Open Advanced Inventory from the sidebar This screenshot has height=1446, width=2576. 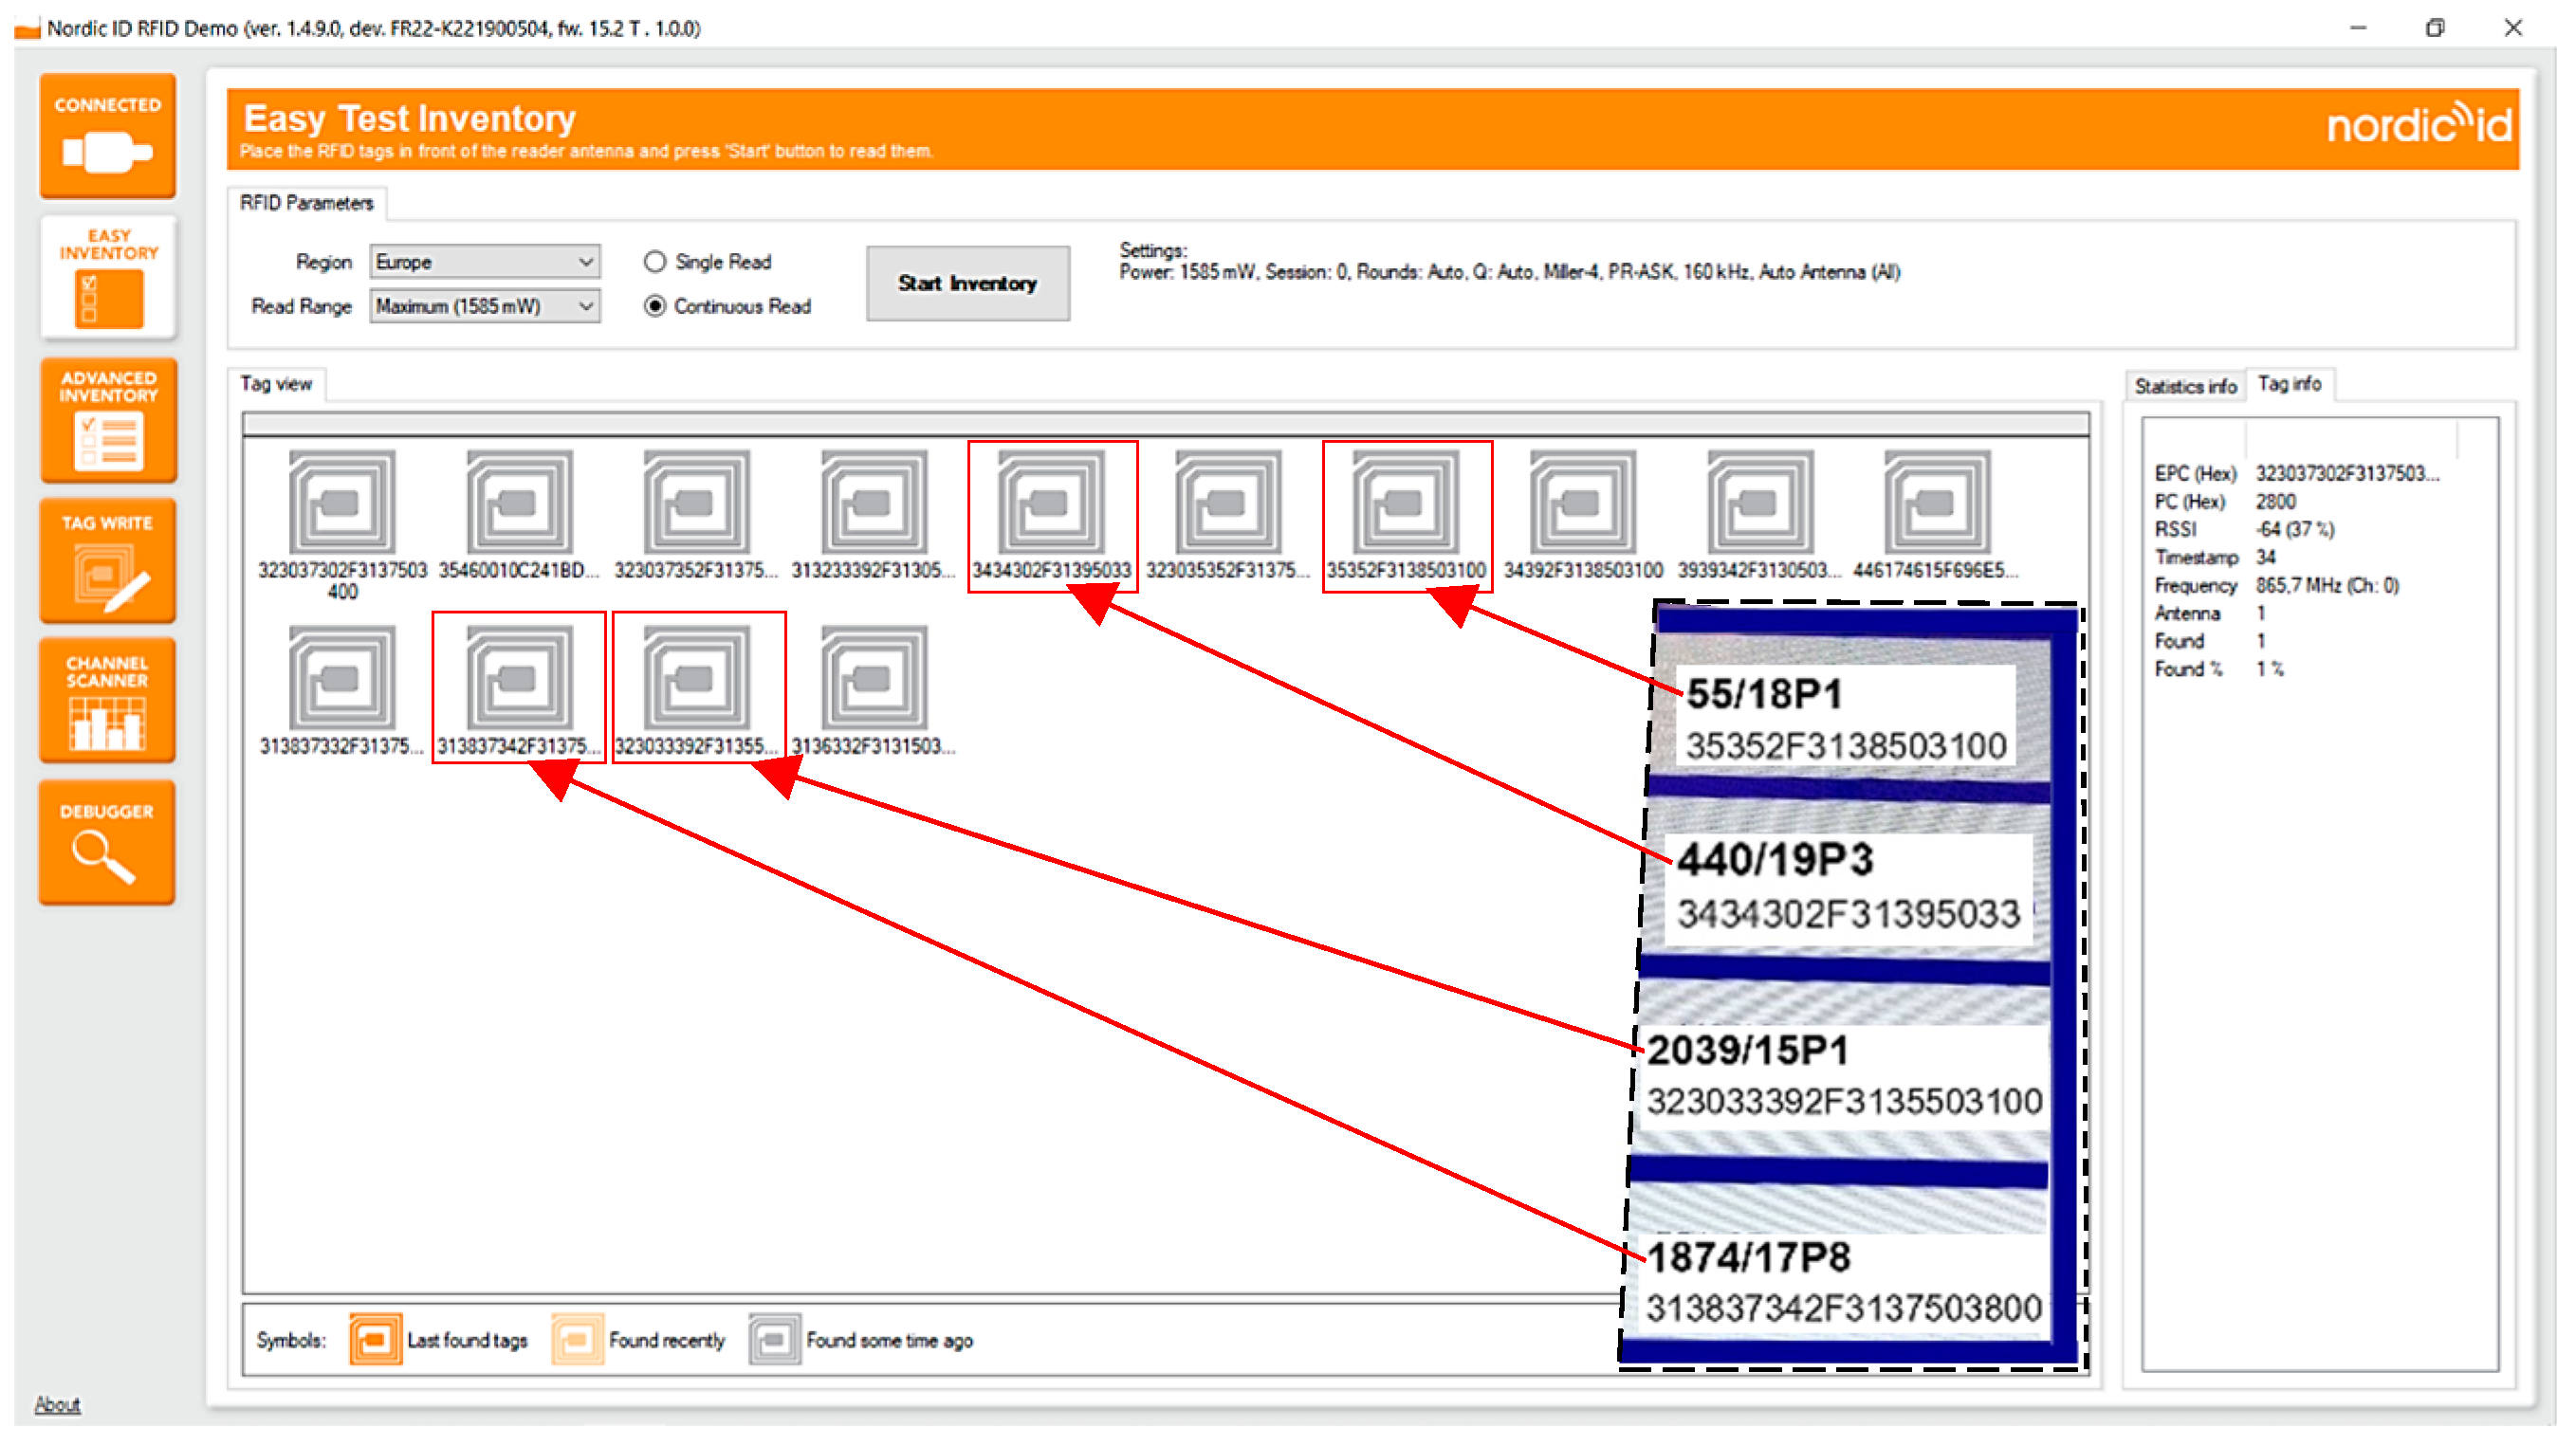click(108, 420)
